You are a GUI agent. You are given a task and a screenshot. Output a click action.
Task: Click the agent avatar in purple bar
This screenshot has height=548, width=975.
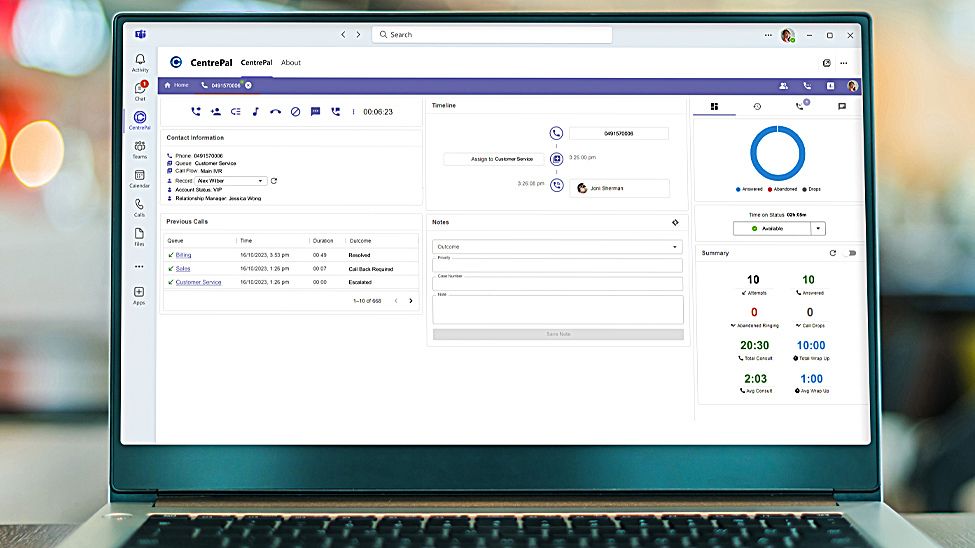tap(853, 86)
